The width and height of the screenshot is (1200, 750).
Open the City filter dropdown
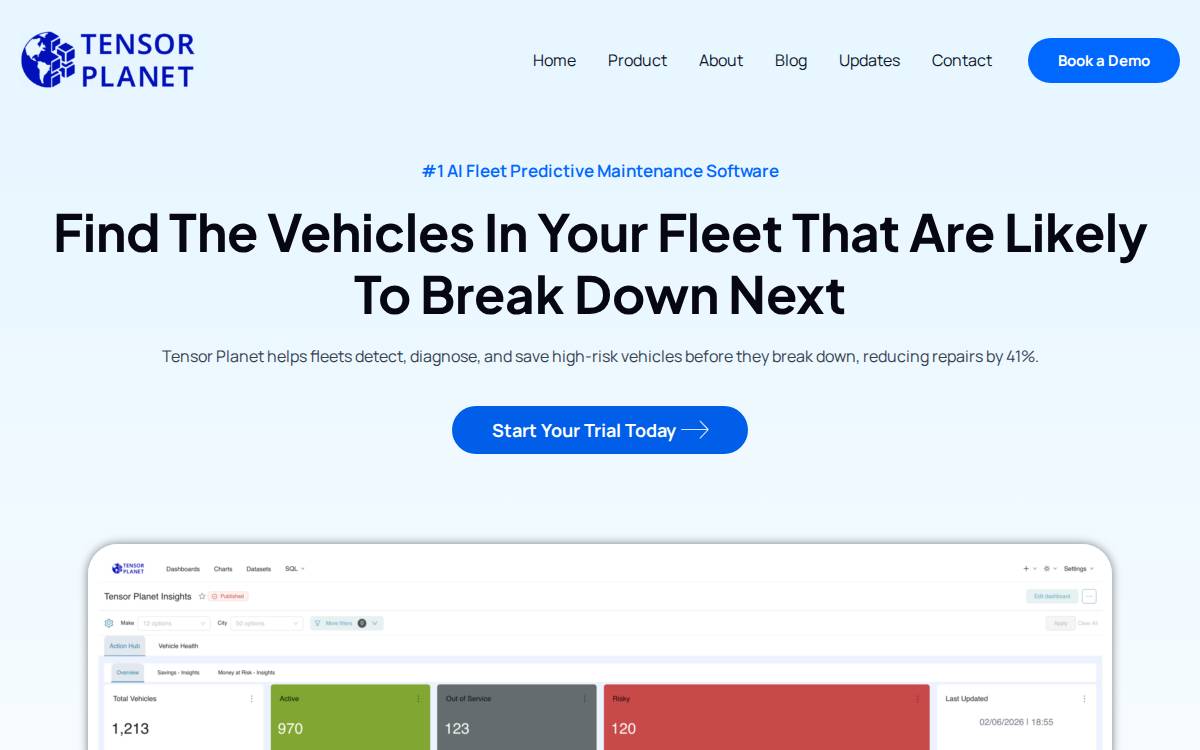pos(267,623)
